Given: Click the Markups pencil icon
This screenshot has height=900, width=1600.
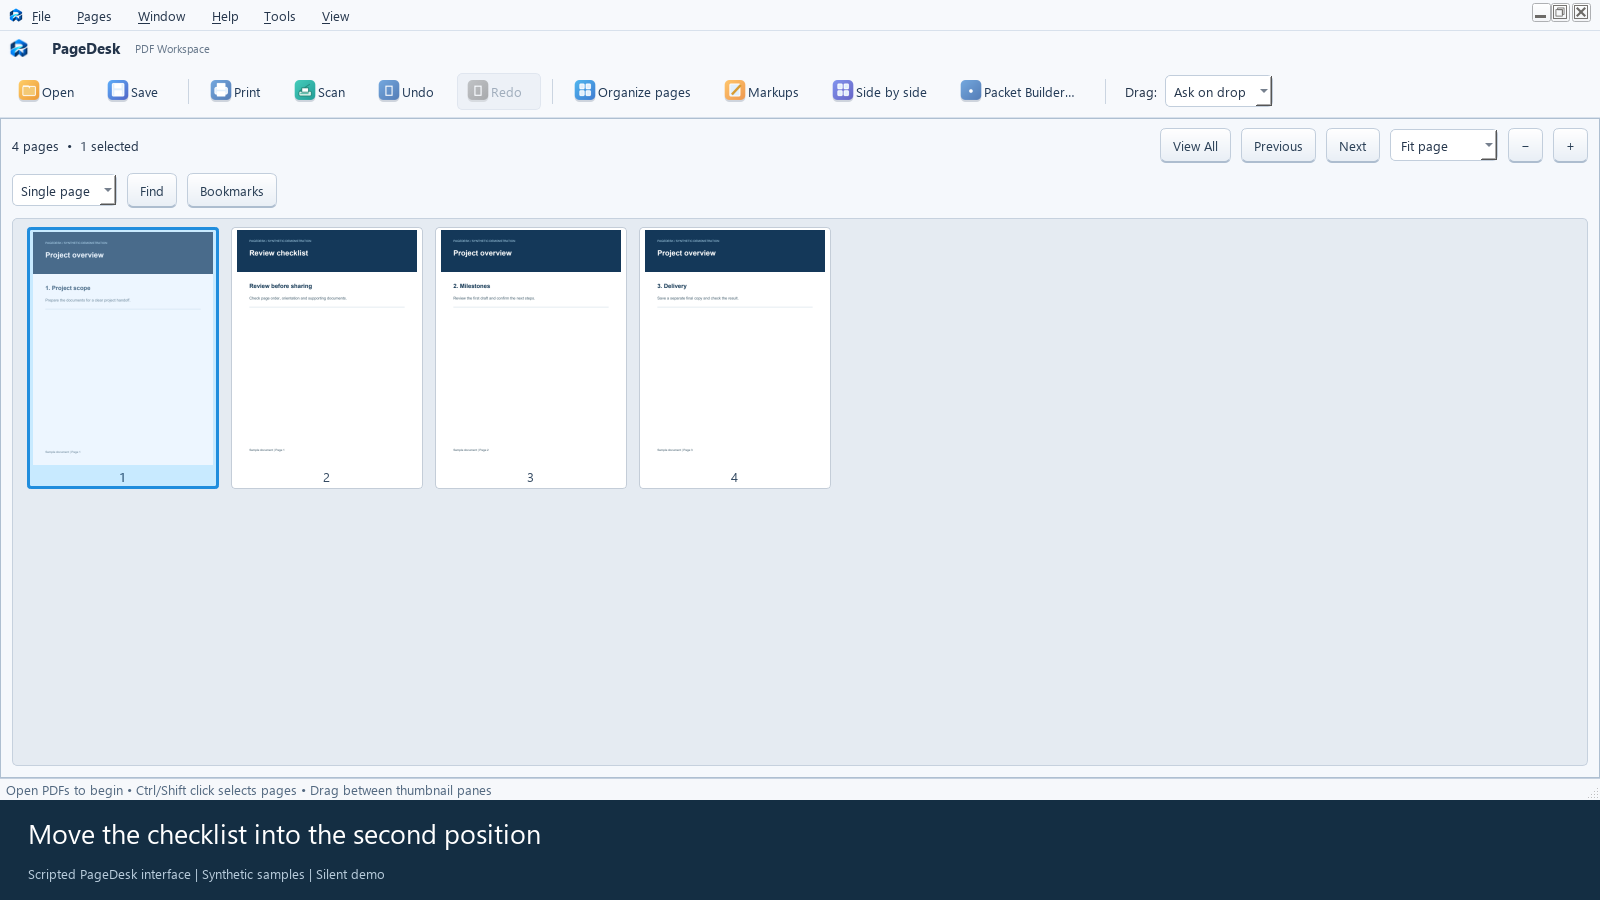Looking at the screenshot, I should pos(735,91).
